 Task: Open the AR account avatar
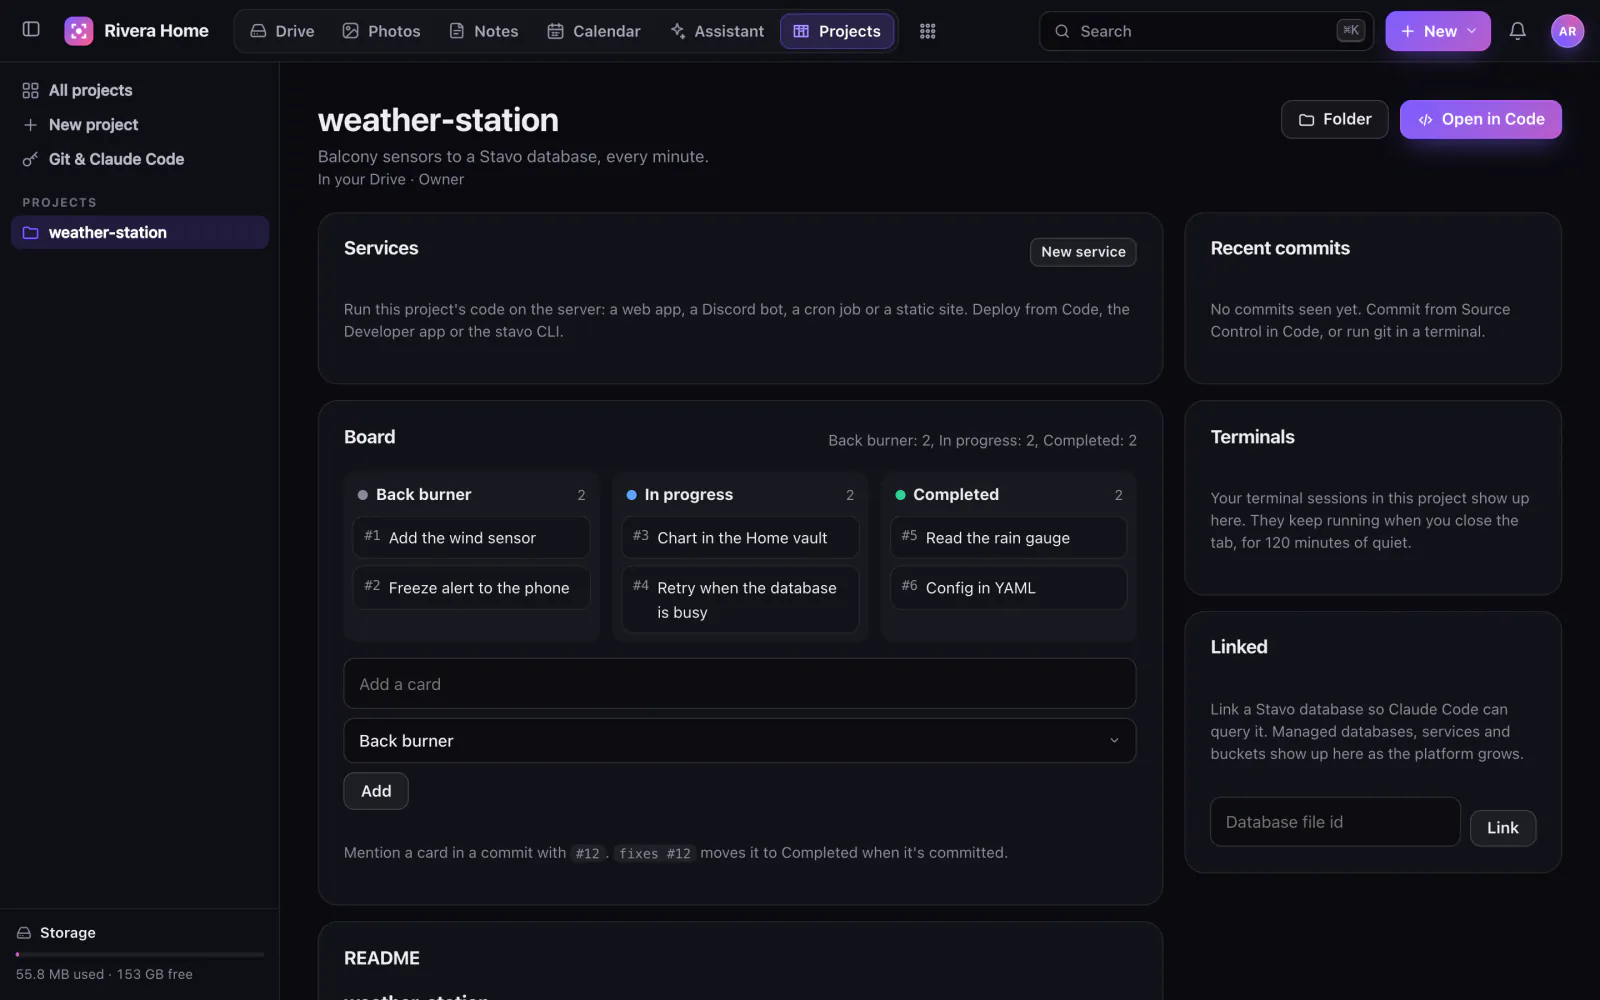coord(1567,31)
